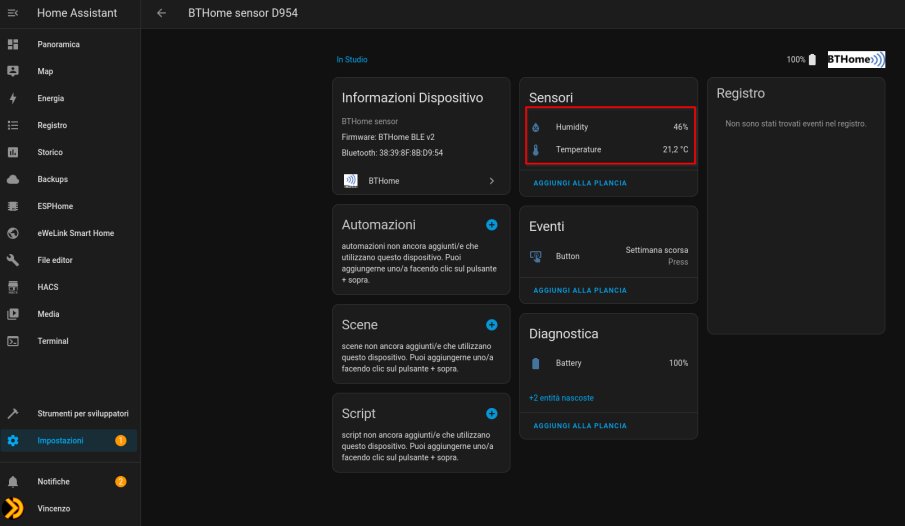Show the +2 entità nascoste

click(x=561, y=398)
